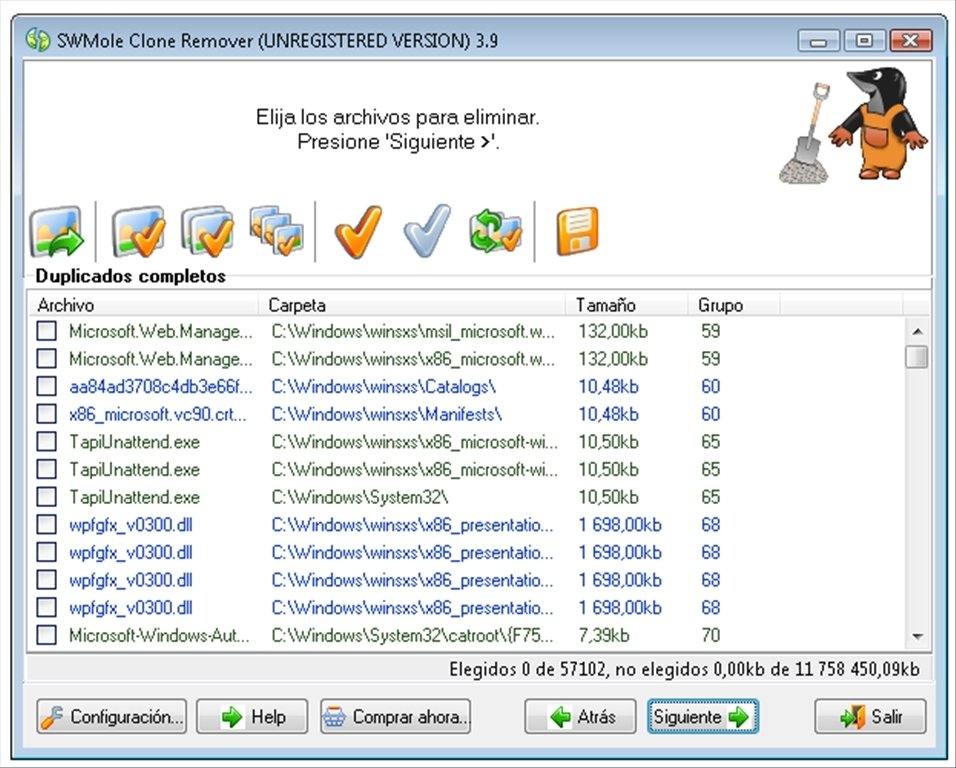Viewport: 956px width, 768px height.
Task: Proceed with the Siguiente button
Action: tap(703, 716)
